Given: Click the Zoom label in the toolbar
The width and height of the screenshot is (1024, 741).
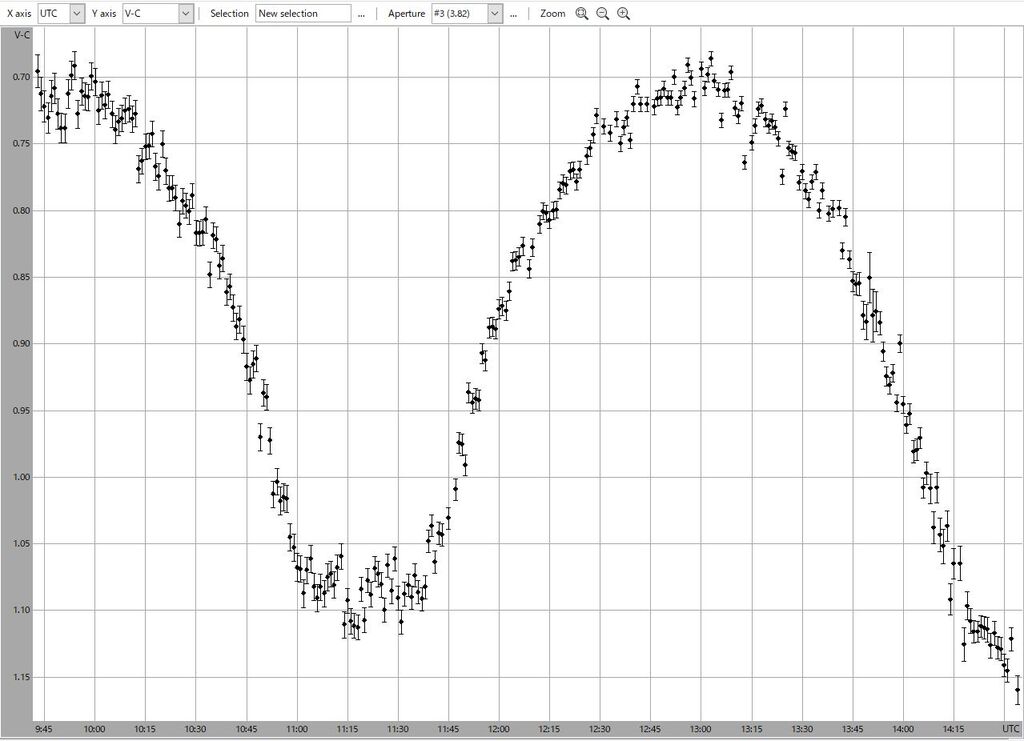Looking at the screenshot, I should pos(552,14).
